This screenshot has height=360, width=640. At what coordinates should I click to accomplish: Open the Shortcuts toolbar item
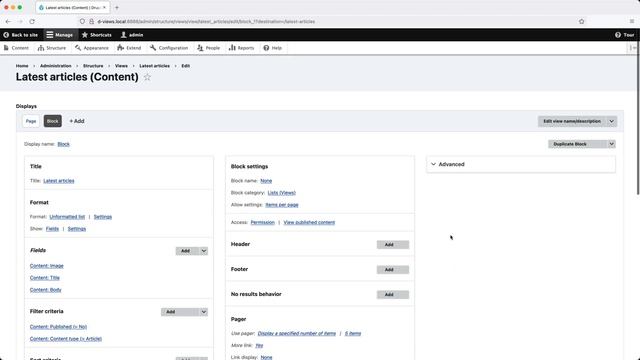[97, 35]
